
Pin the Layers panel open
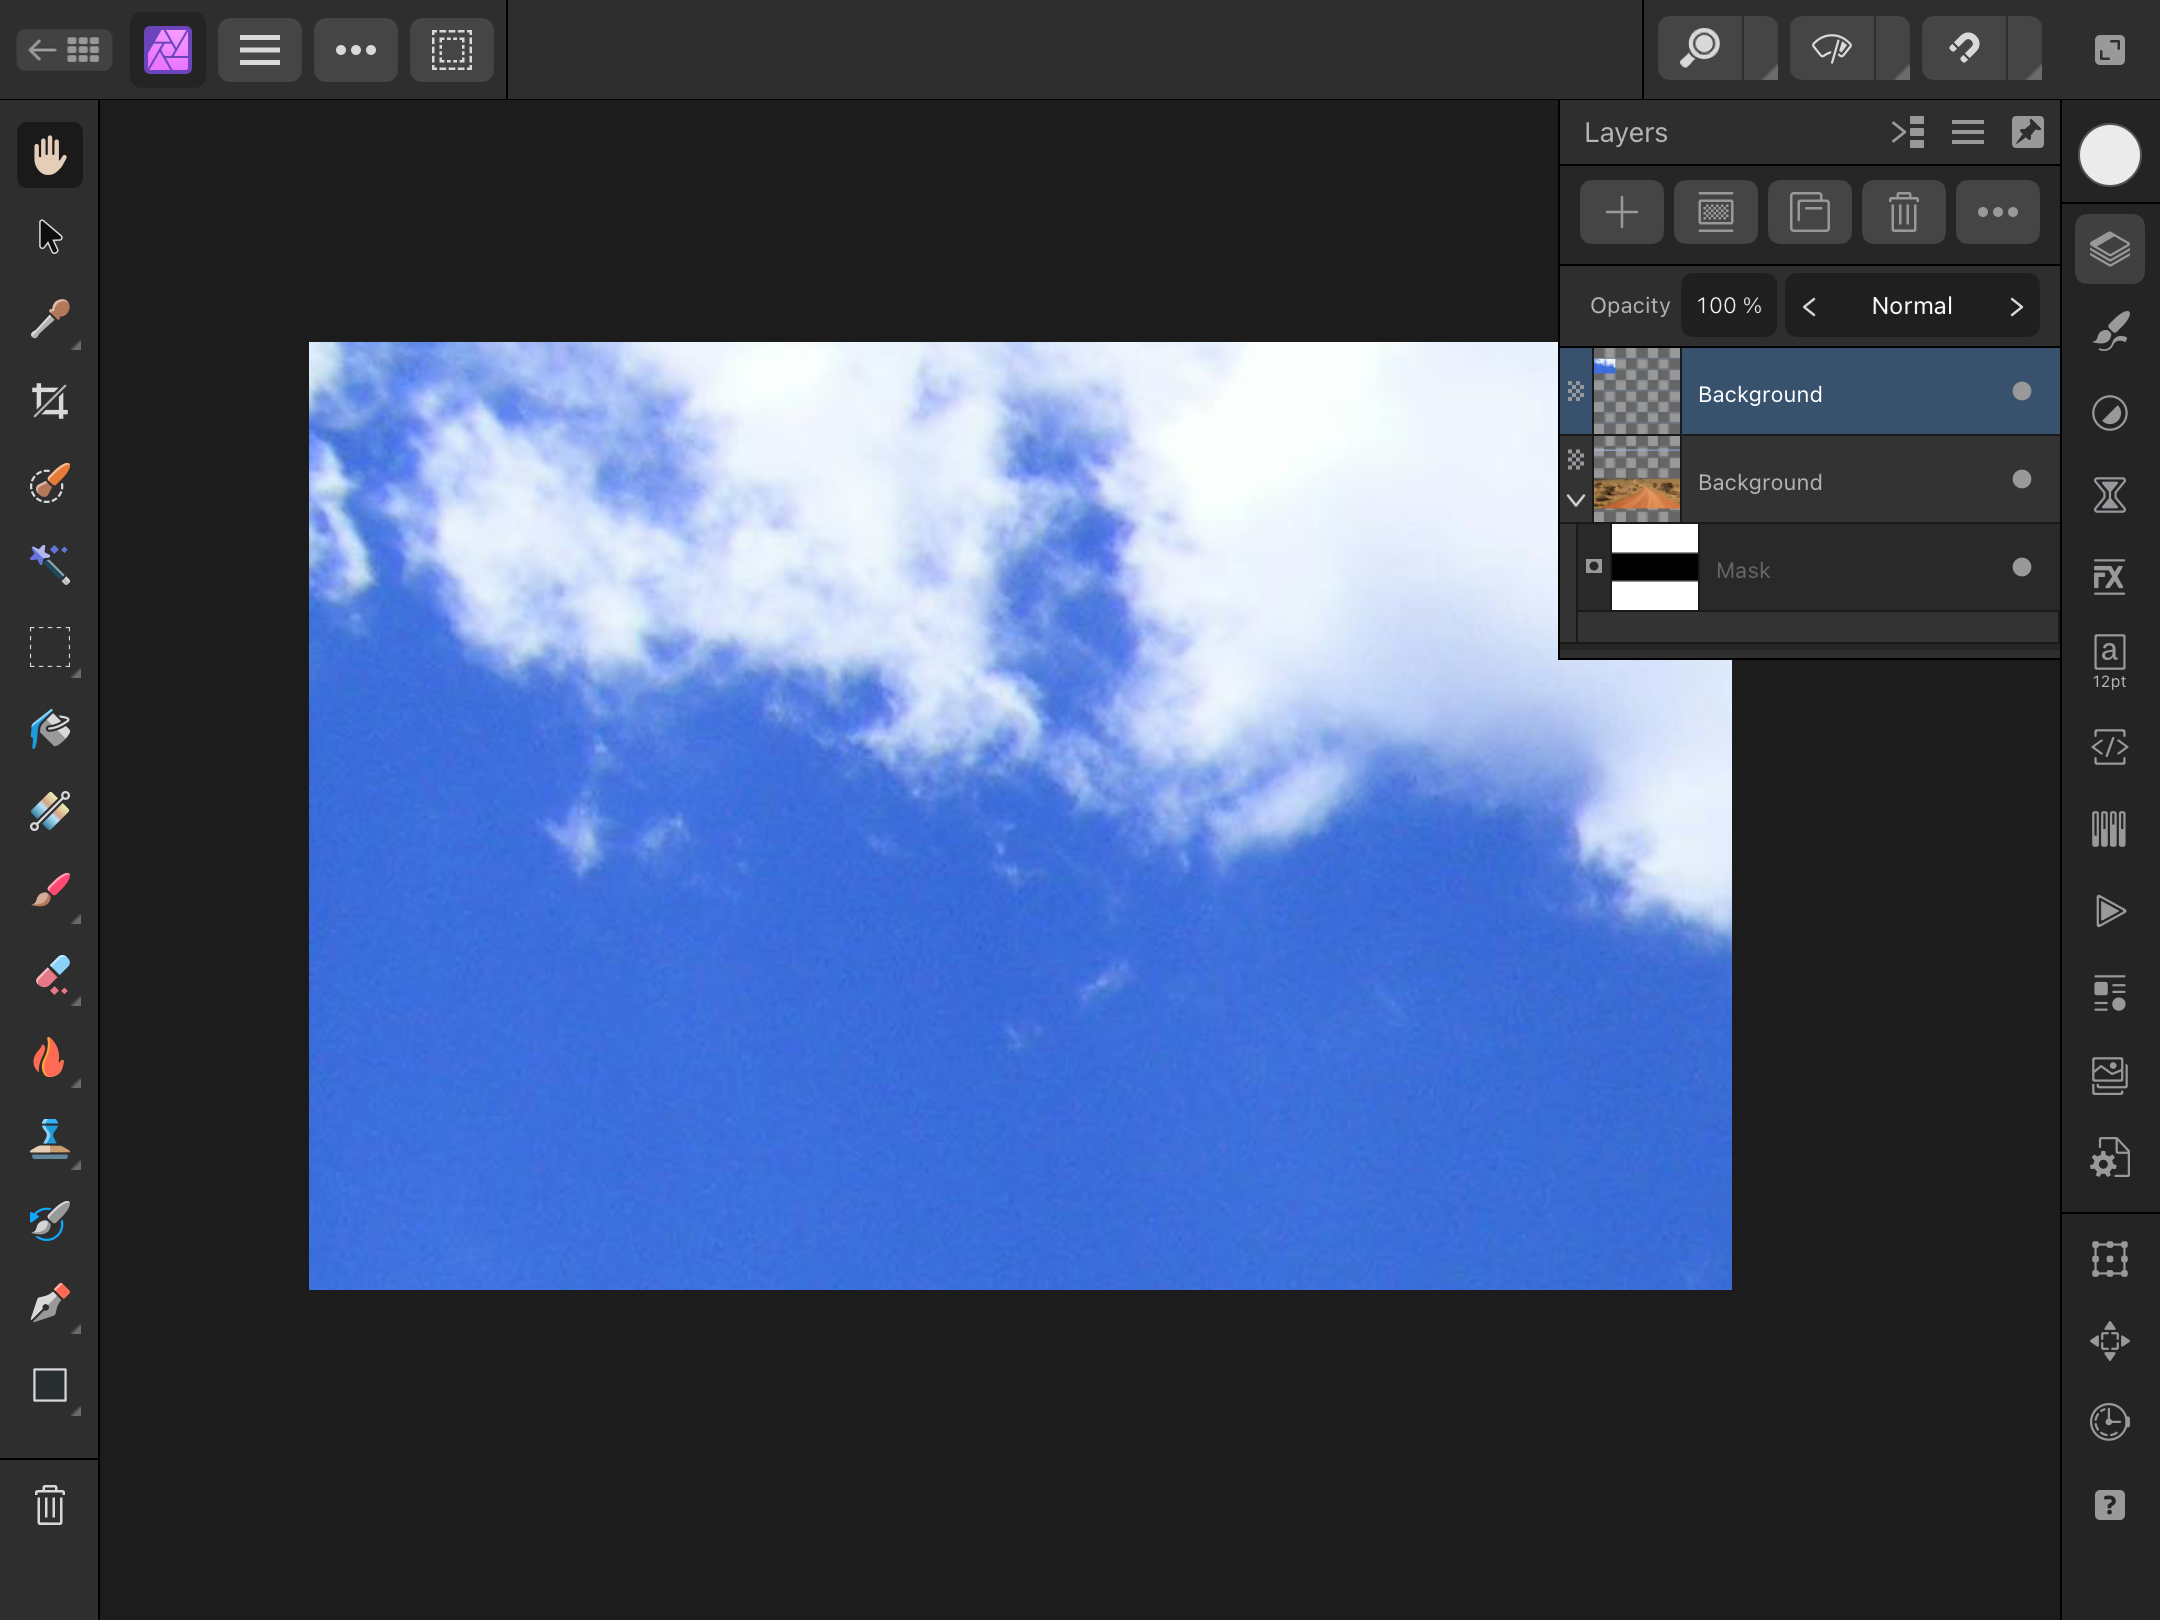tap(2028, 132)
